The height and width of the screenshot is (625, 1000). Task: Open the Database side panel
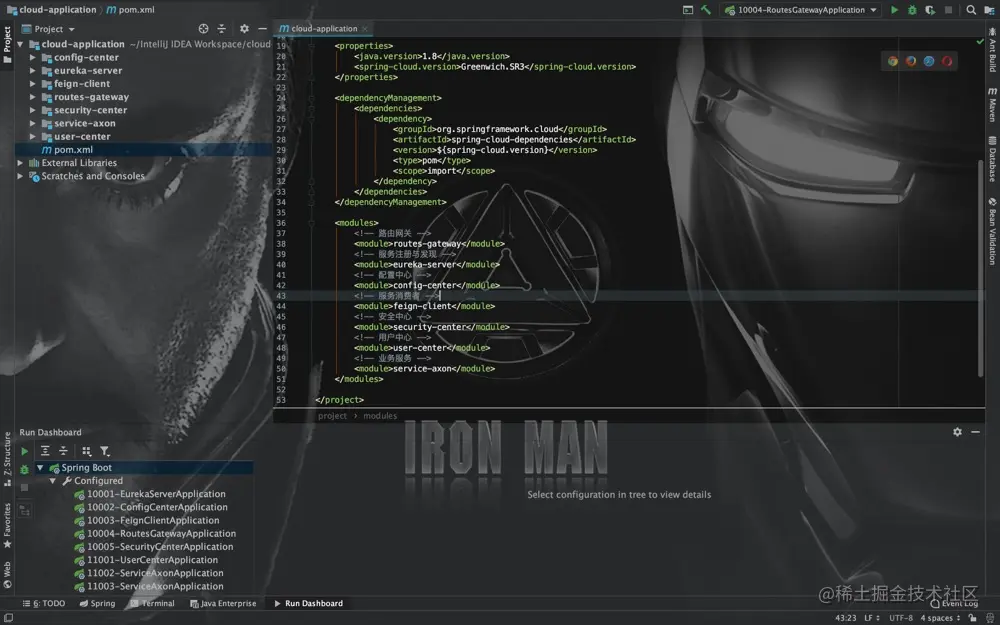(992, 159)
